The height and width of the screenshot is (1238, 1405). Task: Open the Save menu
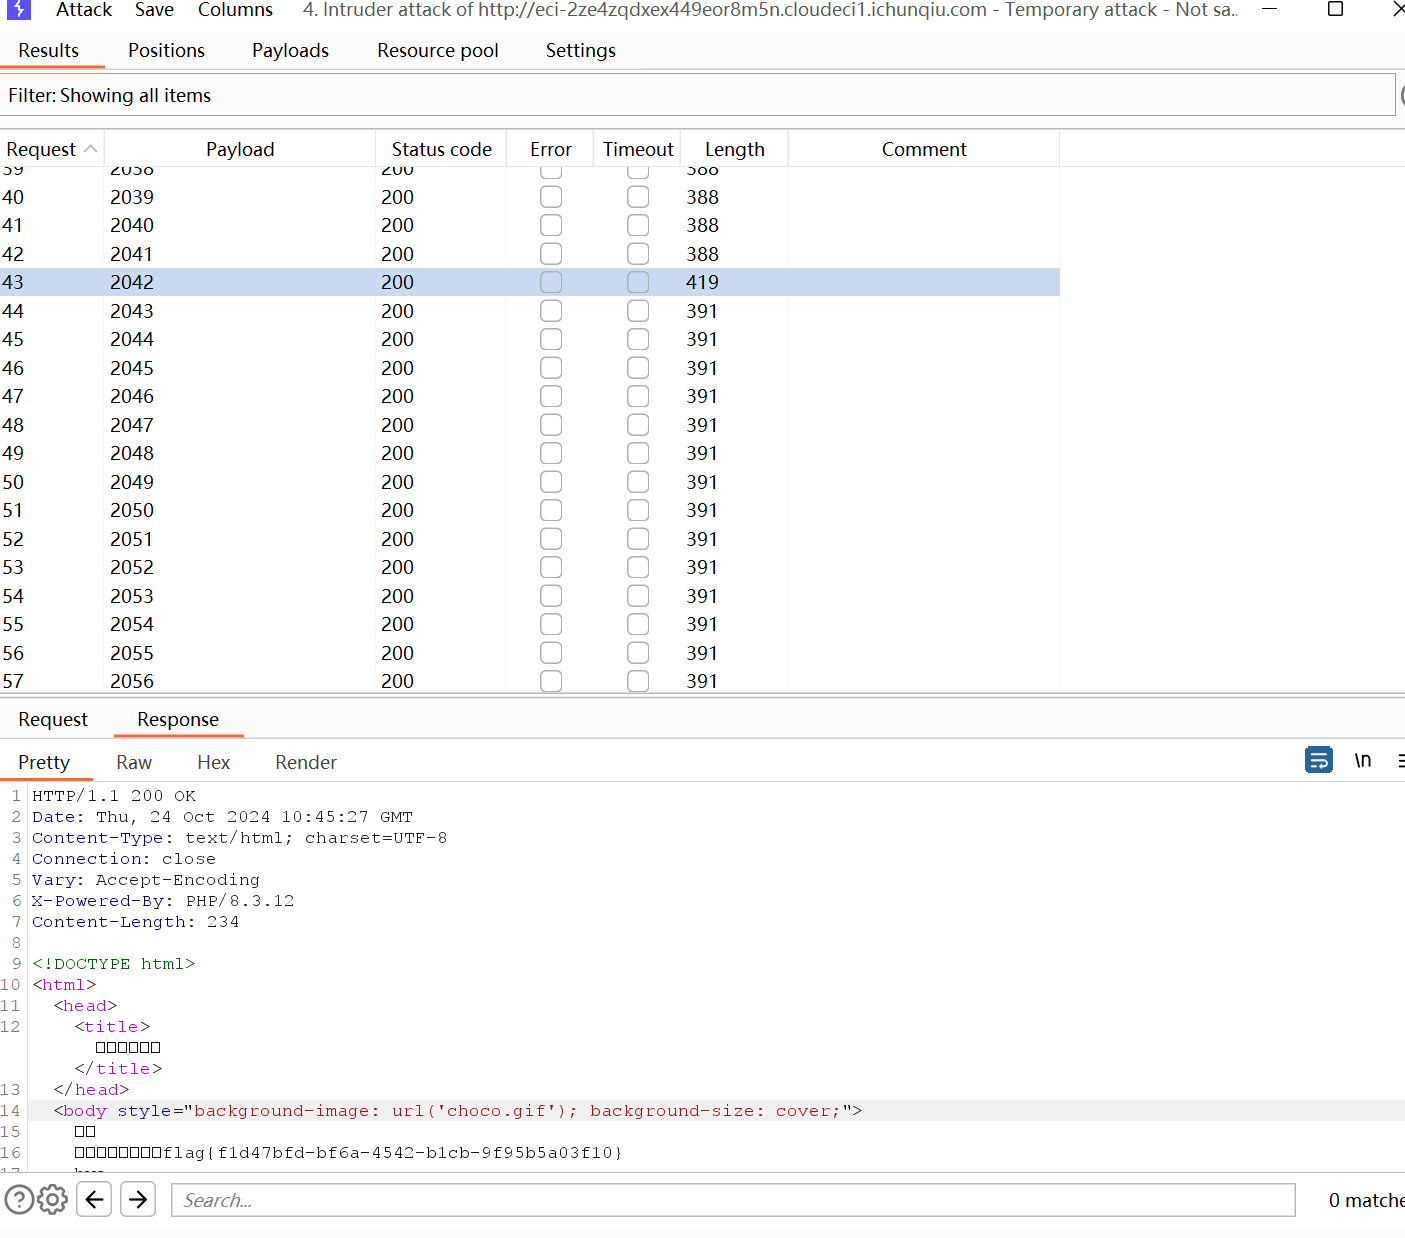click(x=154, y=10)
